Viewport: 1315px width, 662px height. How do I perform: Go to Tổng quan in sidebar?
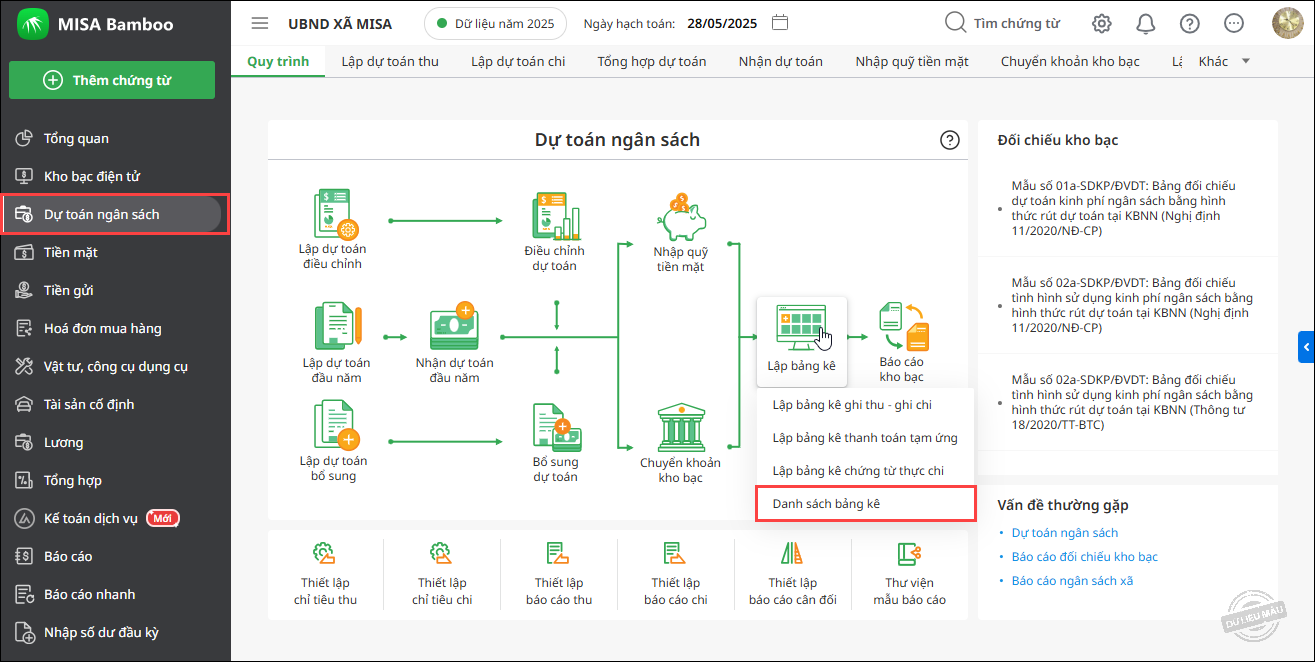(x=115, y=138)
